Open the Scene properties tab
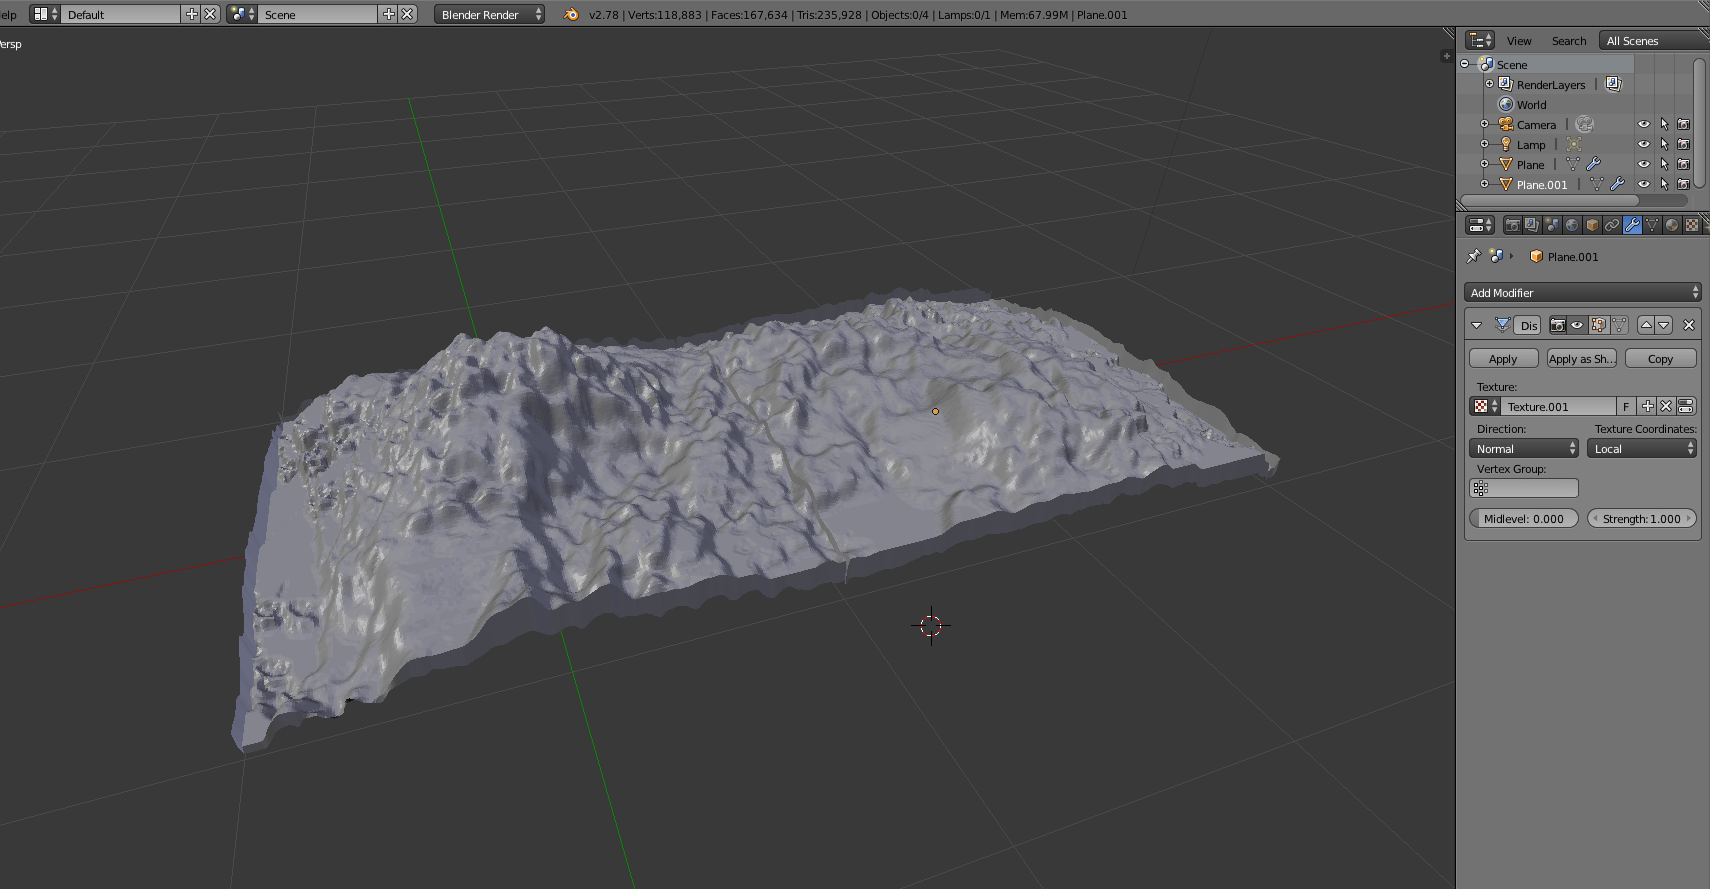Image resolution: width=1710 pixels, height=889 pixels. click(x=1552, y=225)
